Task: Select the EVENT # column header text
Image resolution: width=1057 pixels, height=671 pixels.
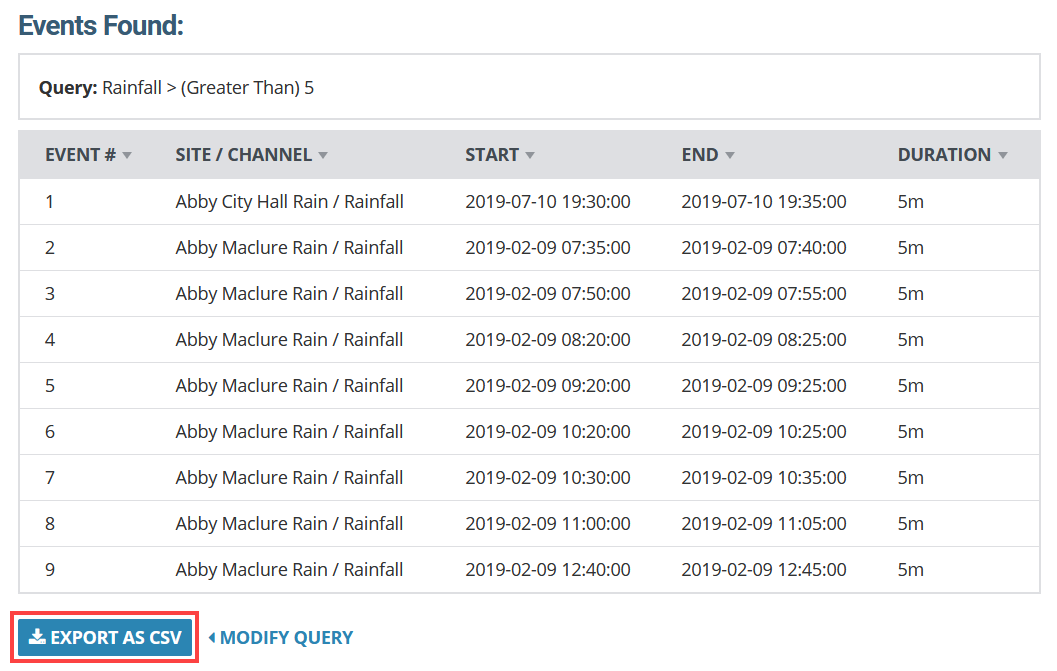Action: point(80,155)
